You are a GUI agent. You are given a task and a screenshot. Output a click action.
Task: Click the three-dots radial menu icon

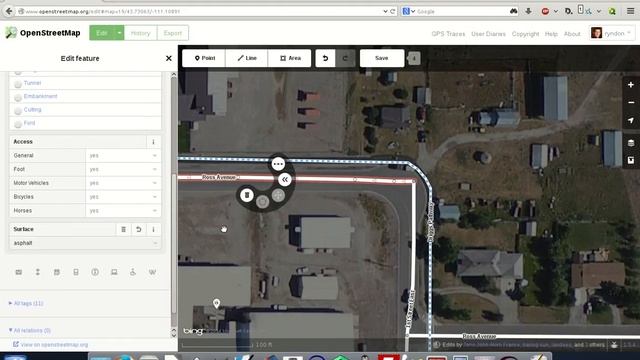(278, 164)
